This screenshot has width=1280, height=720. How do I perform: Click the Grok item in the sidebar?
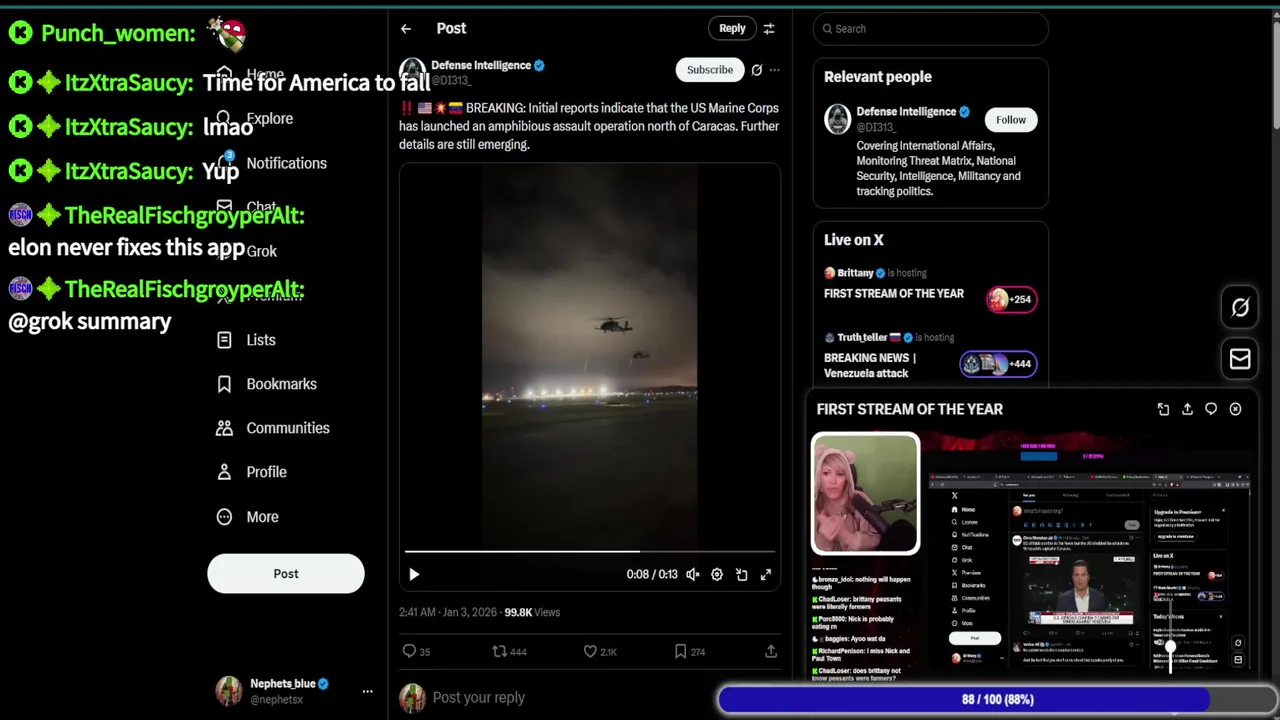pos(262,251)
